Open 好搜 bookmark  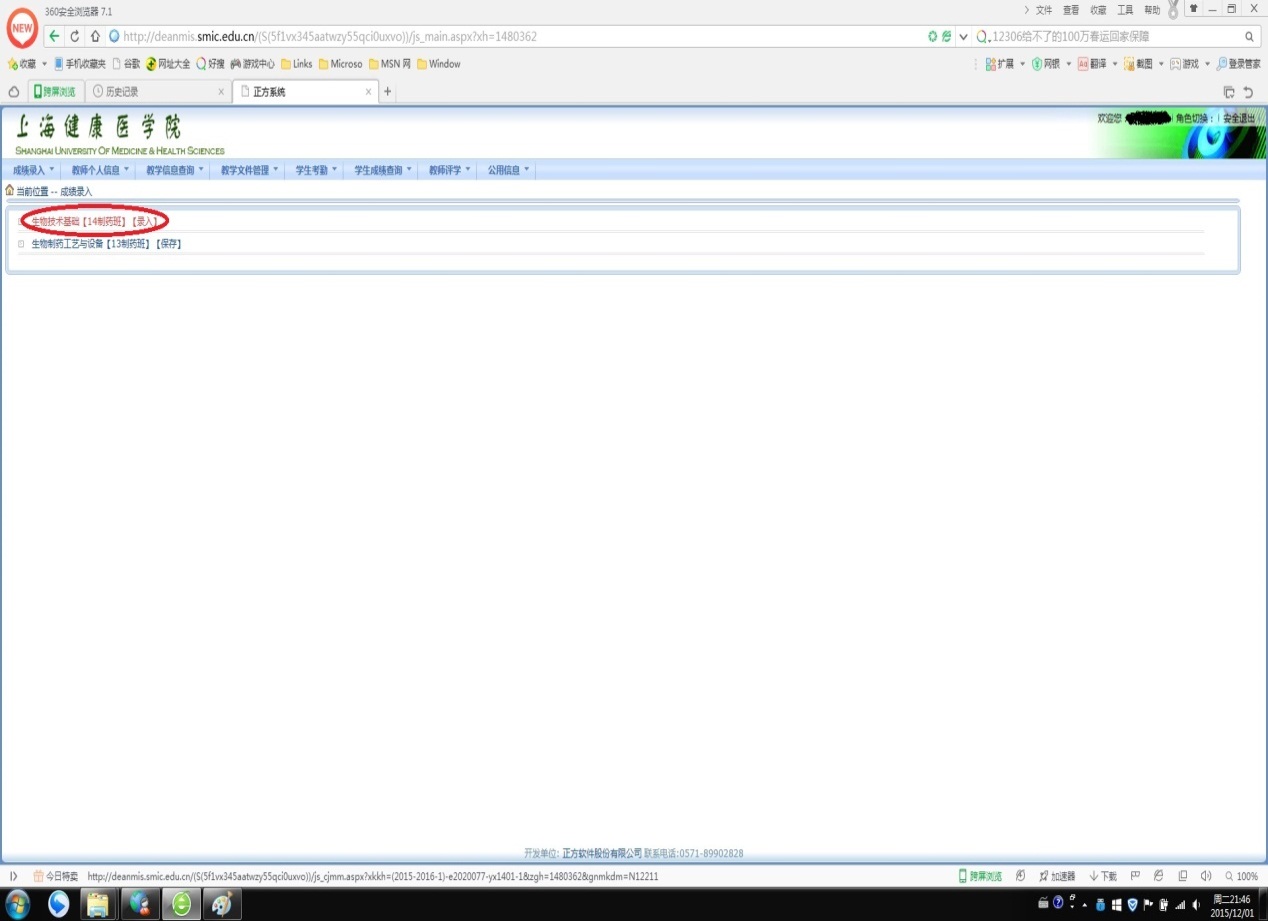point(211,64)
